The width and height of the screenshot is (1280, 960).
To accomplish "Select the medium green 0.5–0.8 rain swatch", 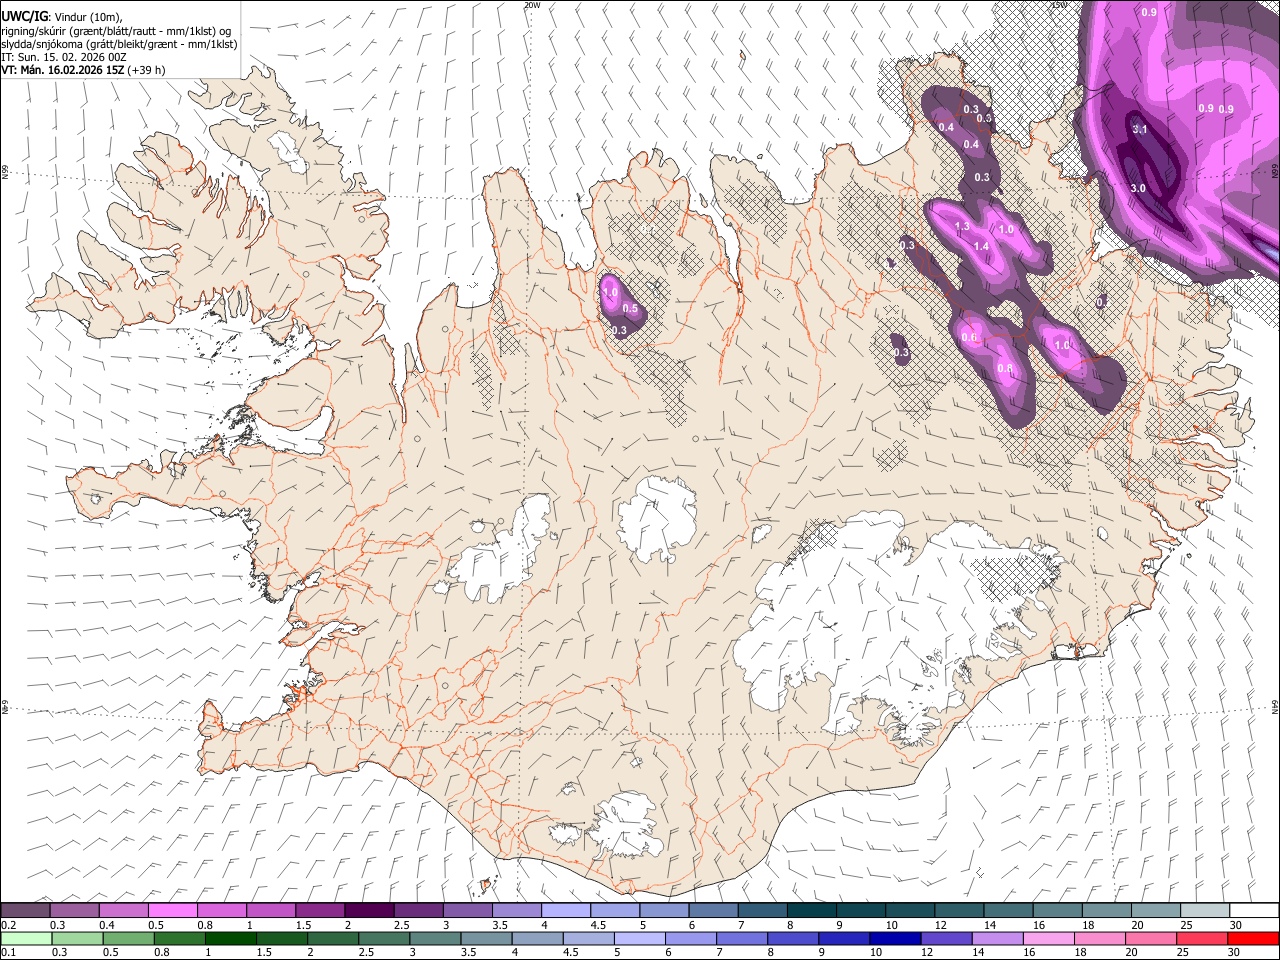I will click(128, 938).
